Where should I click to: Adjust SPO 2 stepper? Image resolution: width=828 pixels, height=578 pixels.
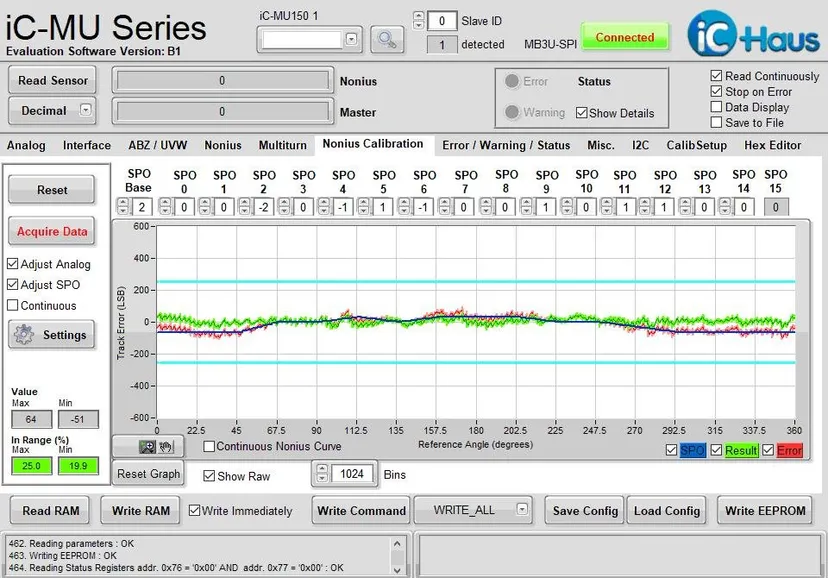pos(244,206)
